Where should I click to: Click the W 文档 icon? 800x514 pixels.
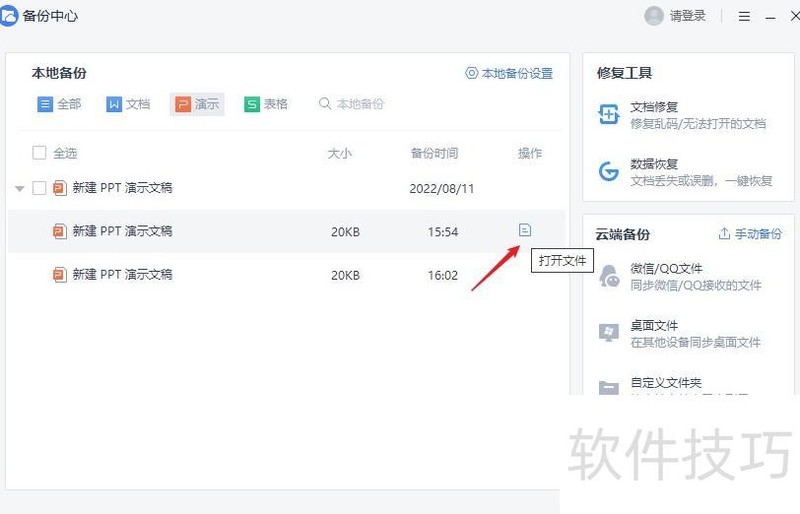114,104
